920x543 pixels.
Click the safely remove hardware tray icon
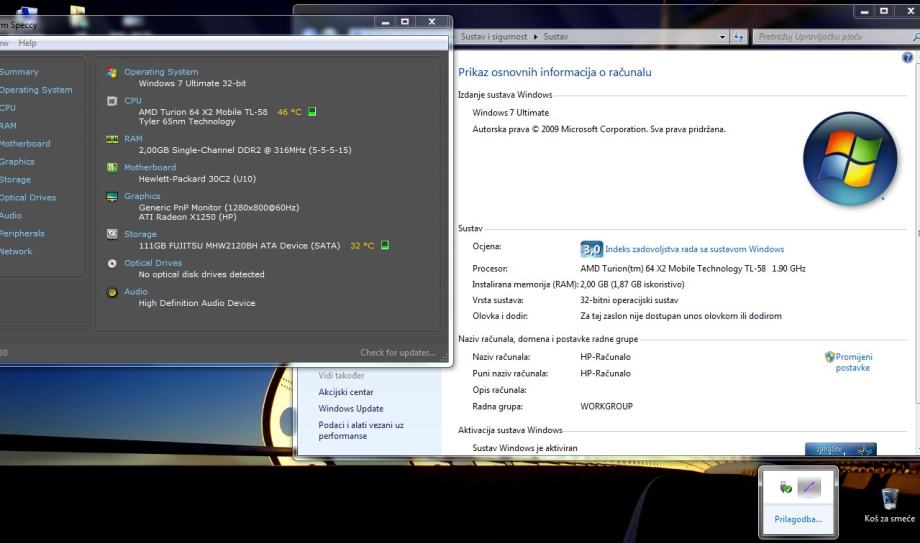[786, 486]
